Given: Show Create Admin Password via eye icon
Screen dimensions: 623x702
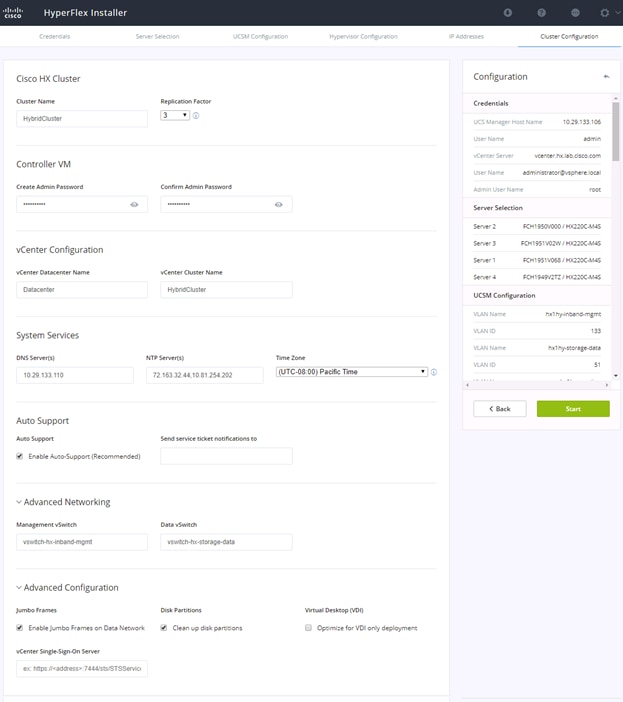Looking at the screenshot, I should pos(134,205).
